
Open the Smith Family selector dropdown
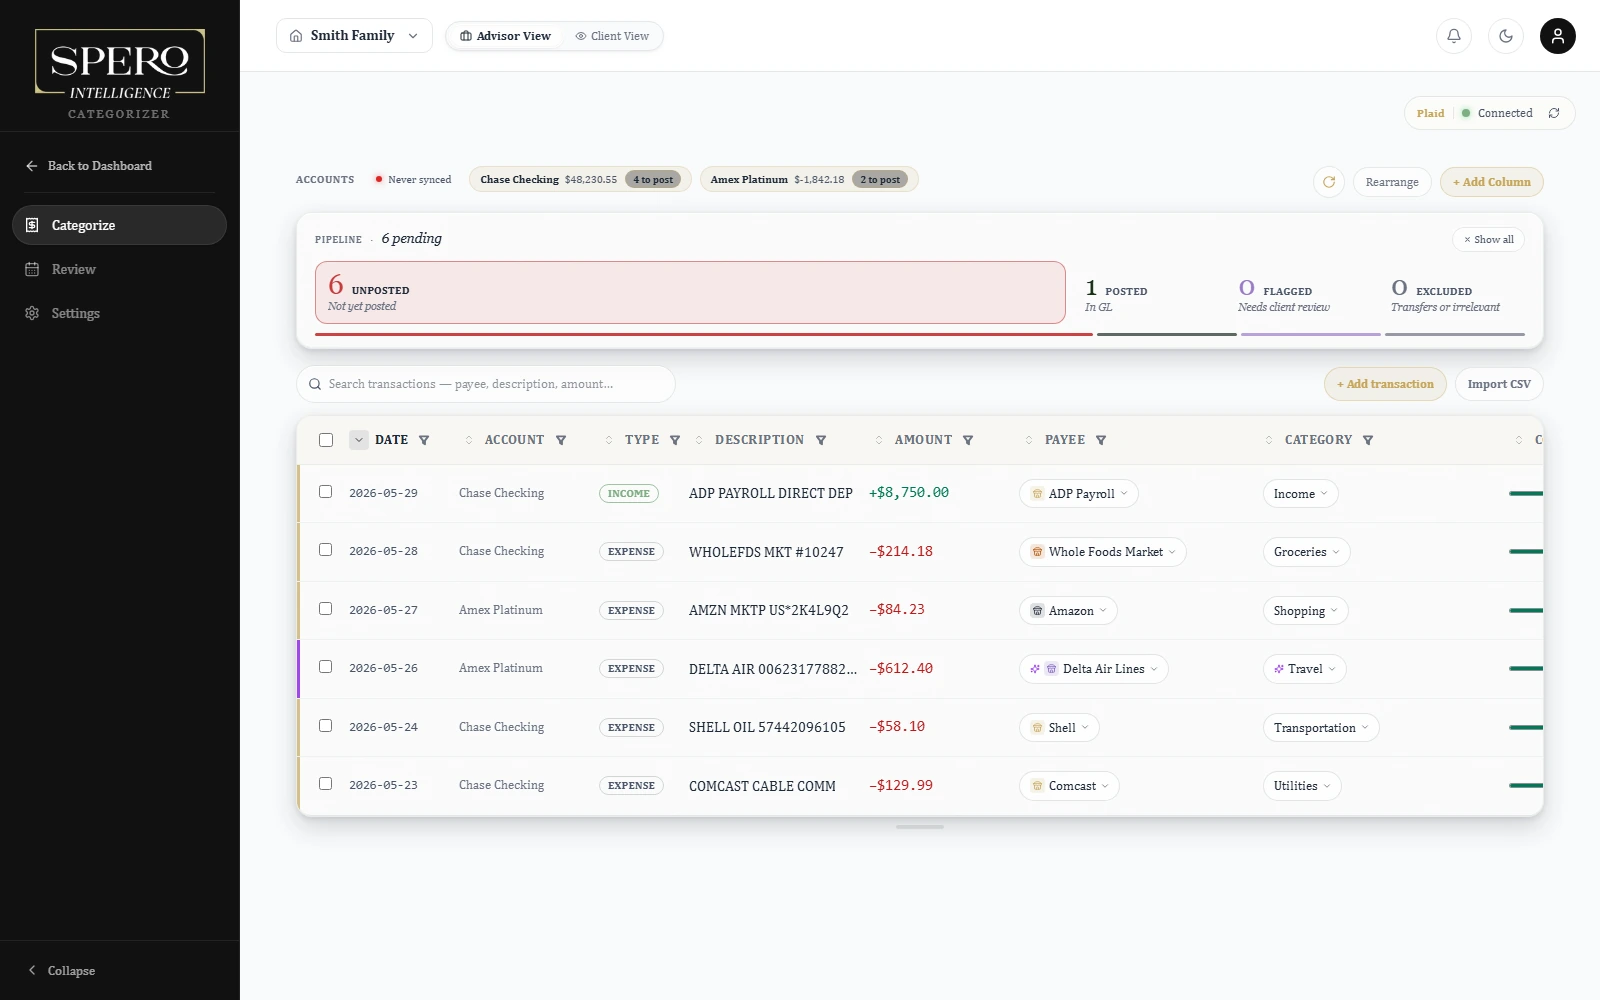(354, 36)
